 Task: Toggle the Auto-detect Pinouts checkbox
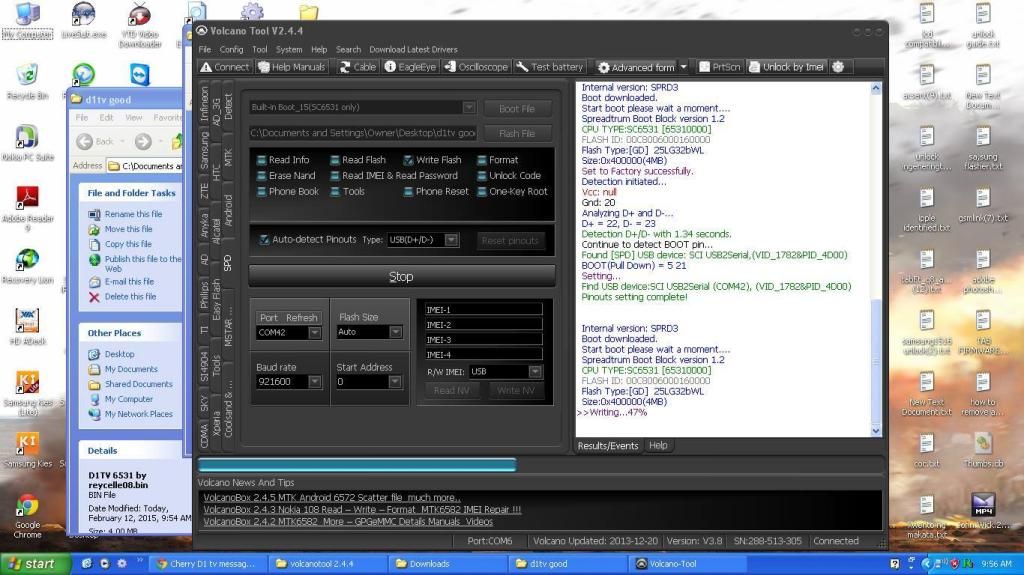(x=264, y=240)
